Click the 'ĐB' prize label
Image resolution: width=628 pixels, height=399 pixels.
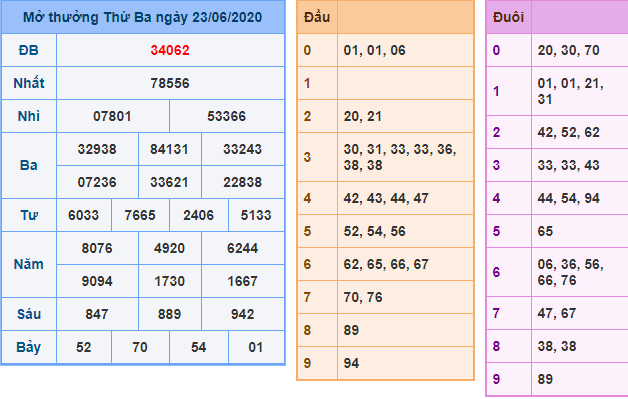(x=28, y=50)
